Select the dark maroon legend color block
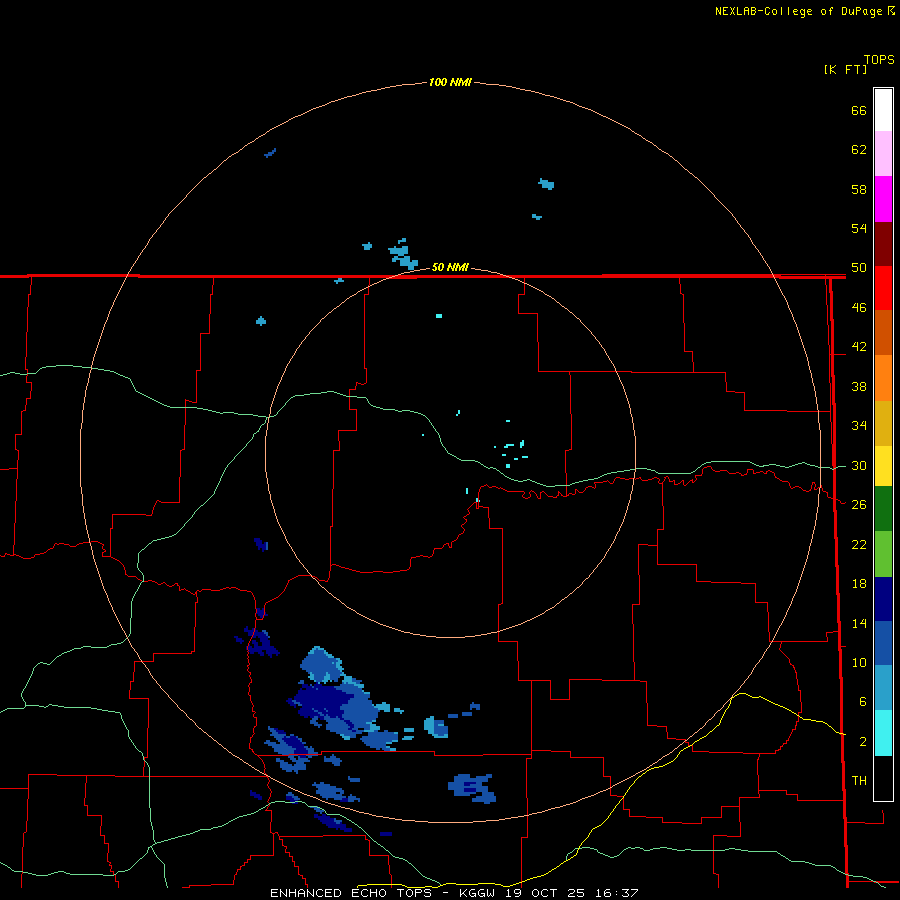Image resolution: width=900 pixels, height=900 pixels. tap(883, 245)
